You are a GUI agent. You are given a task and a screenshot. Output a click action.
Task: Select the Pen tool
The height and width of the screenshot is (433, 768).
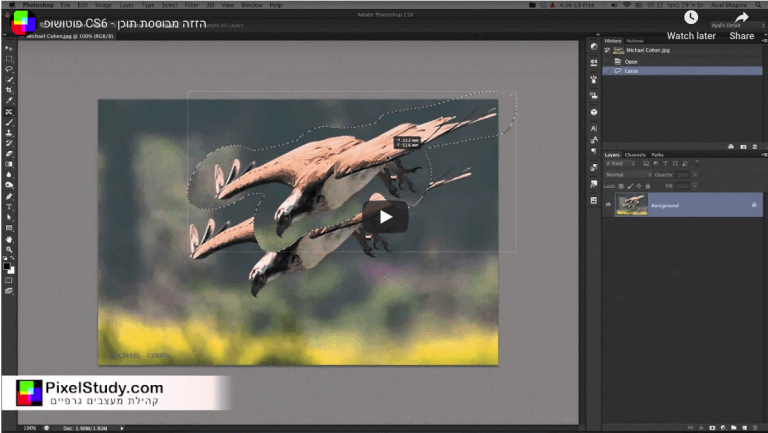tap(9, 196)
